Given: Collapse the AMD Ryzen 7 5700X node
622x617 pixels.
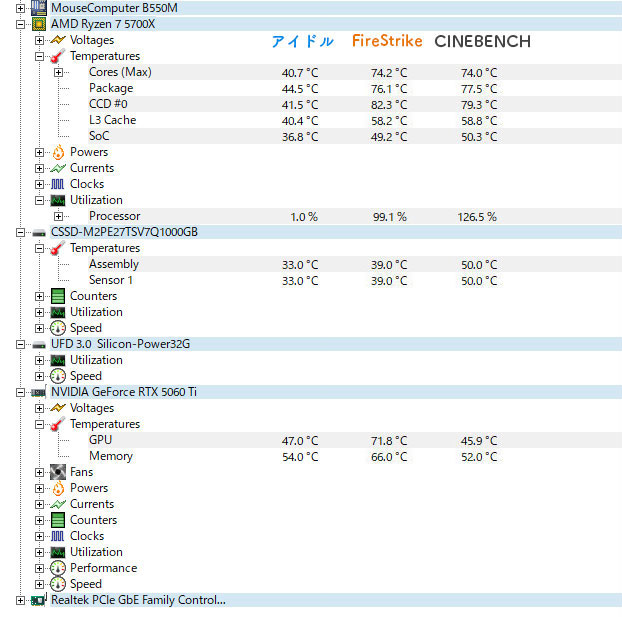Looking at the screenshot, I should coord(20,24).
